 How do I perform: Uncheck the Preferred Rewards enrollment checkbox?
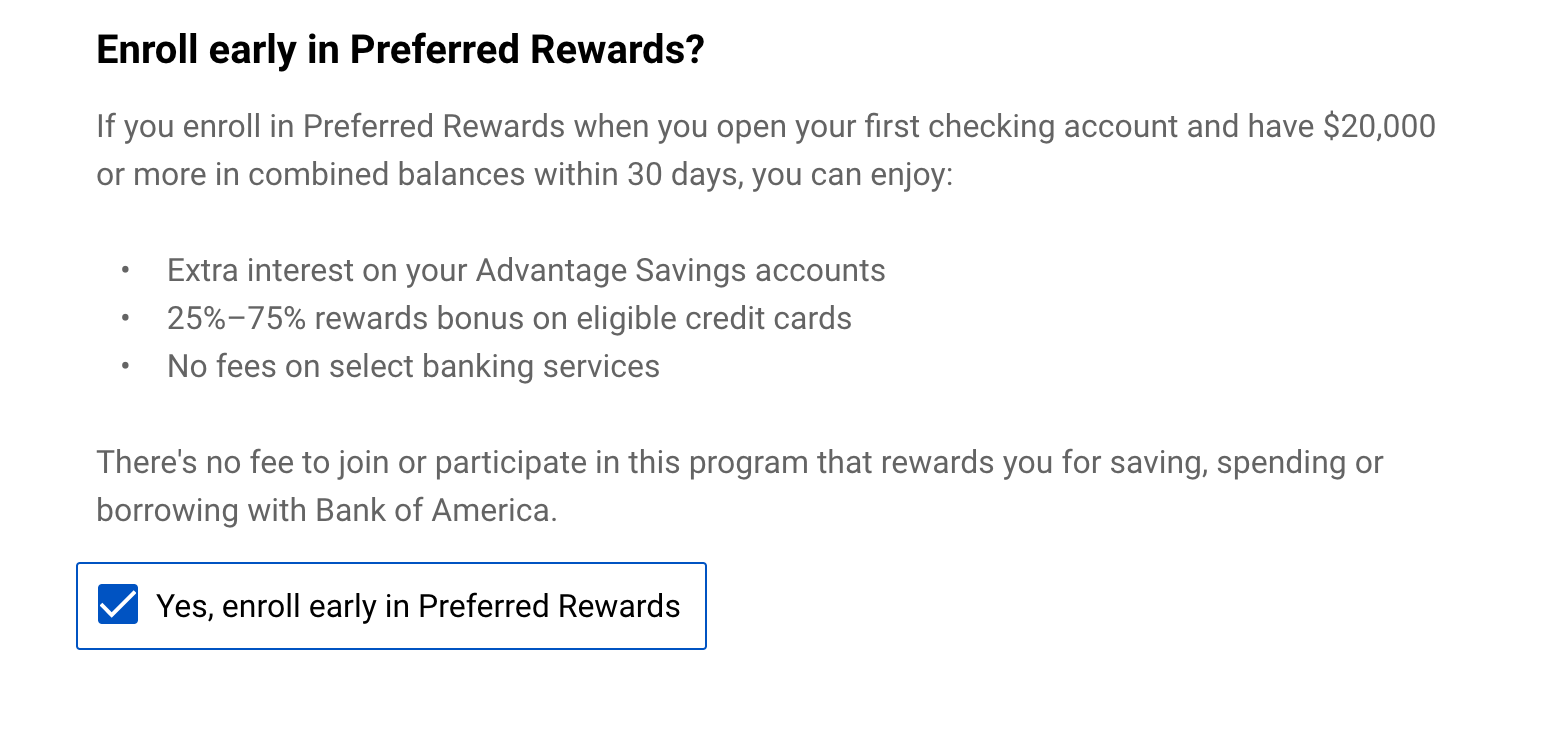(x=118, y=606)
